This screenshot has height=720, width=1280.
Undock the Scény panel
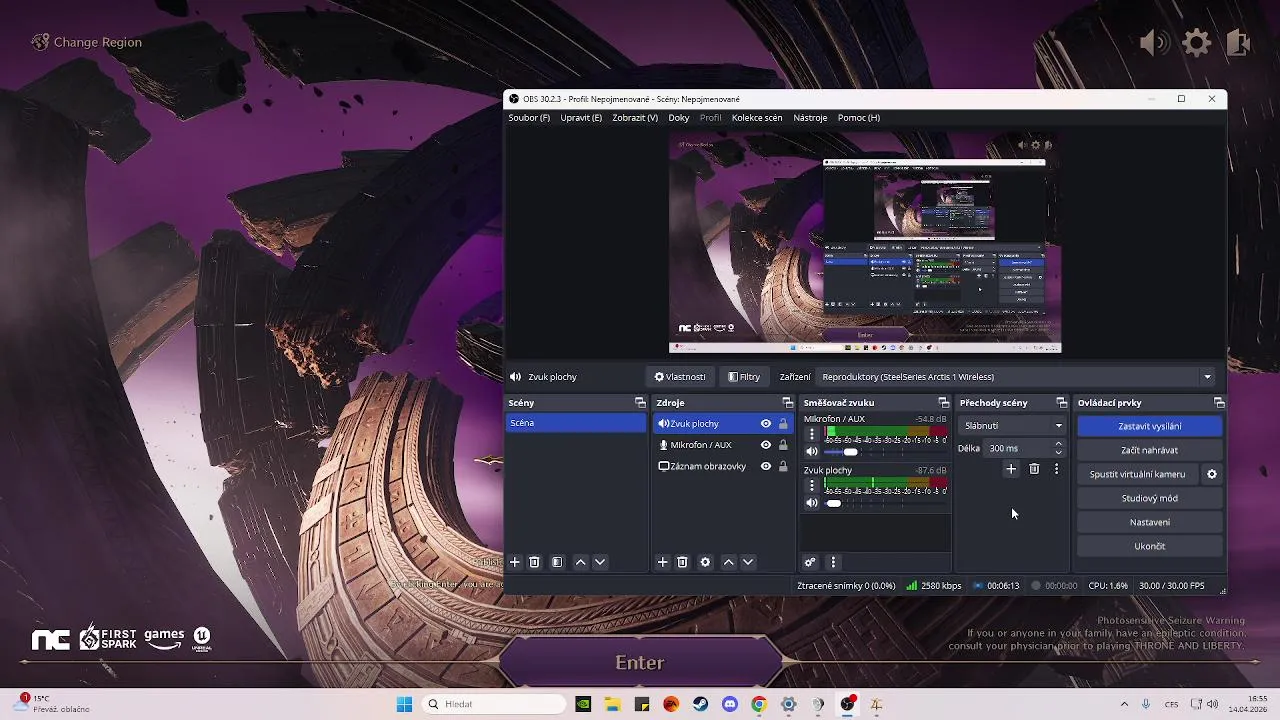[x=640, y=403]
